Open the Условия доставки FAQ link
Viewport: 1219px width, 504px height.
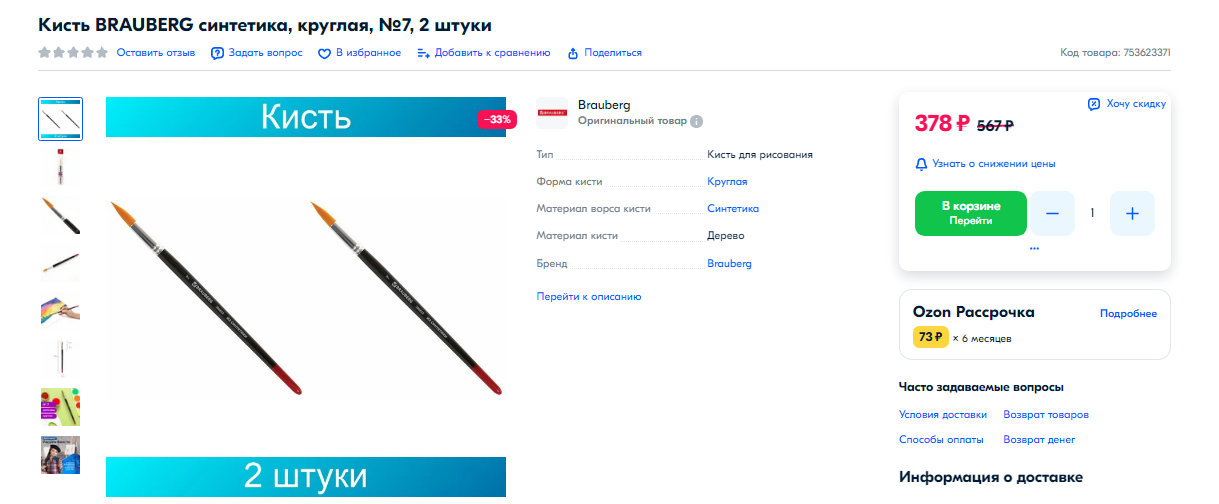pyautogui.click(x=943, y=414)
